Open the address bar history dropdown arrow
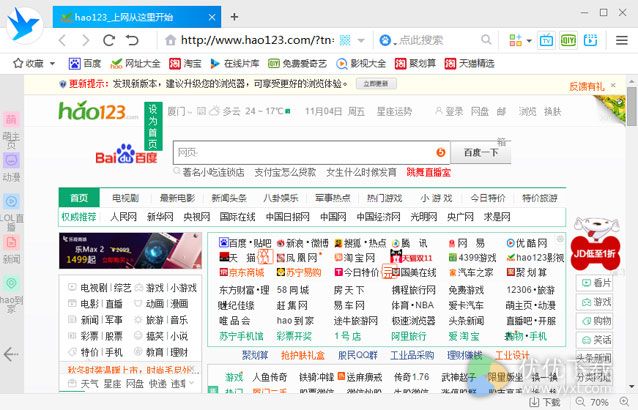 [361, 41]
